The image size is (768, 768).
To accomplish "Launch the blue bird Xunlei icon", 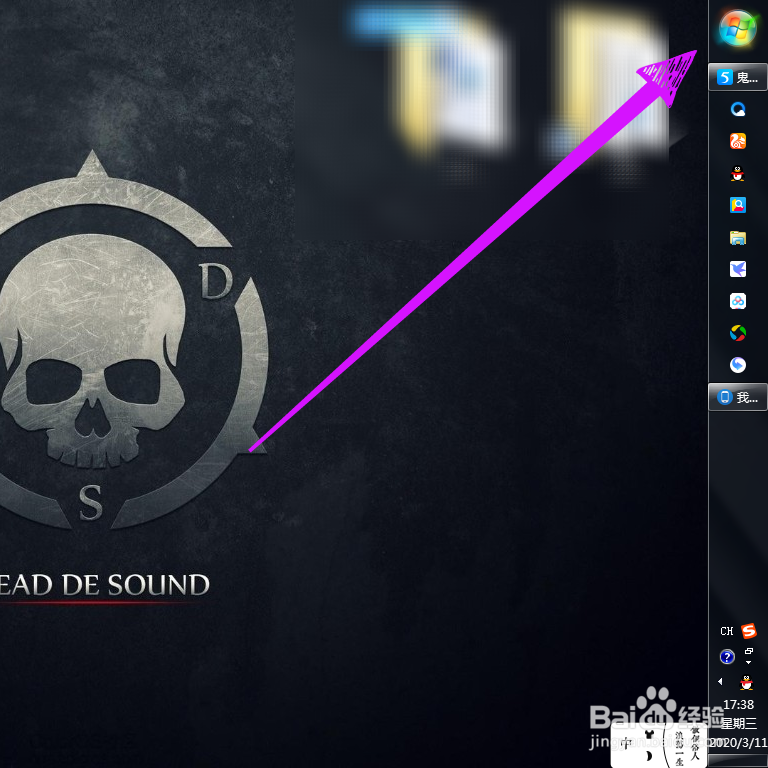I will (x=738, y=269).
